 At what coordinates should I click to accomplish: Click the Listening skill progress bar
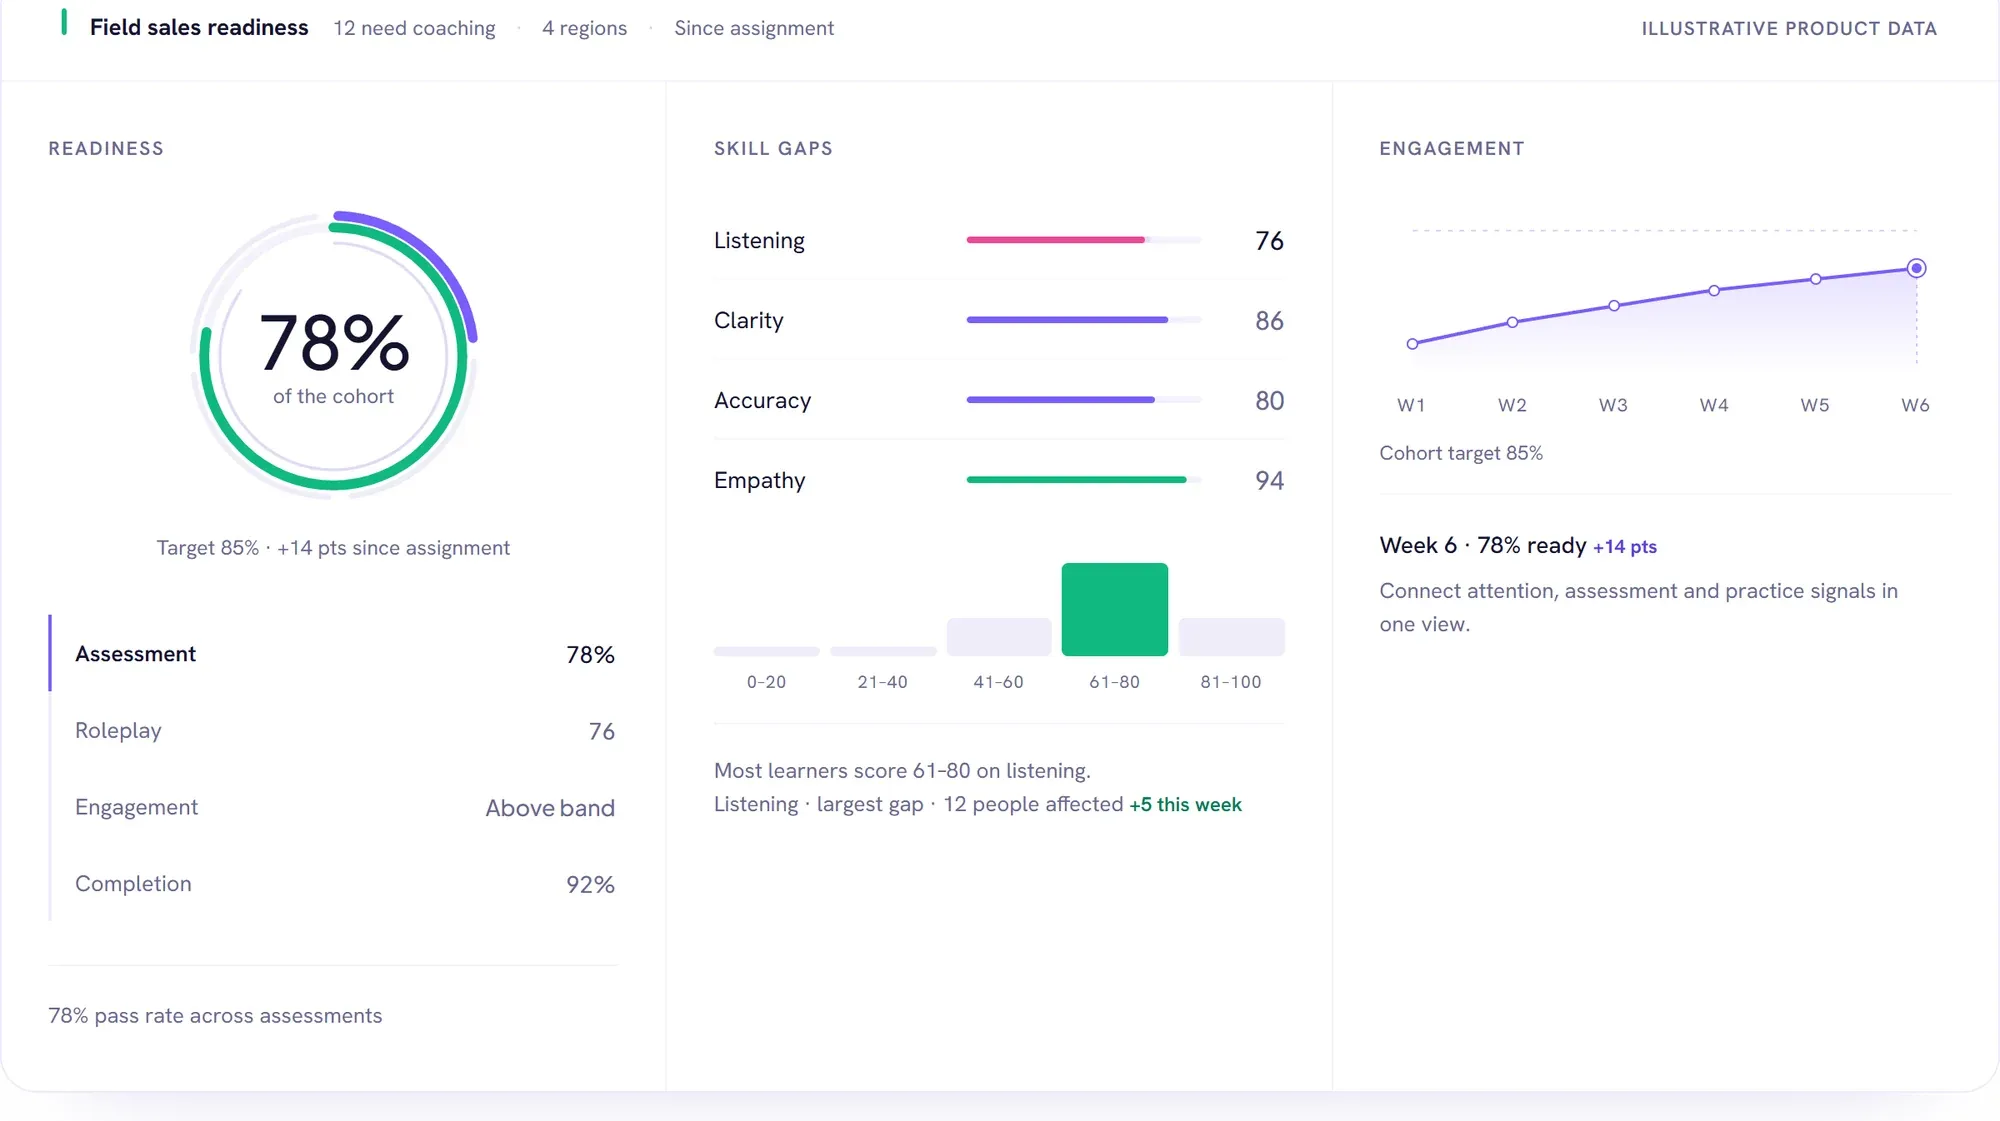(x=1083, y=240)
